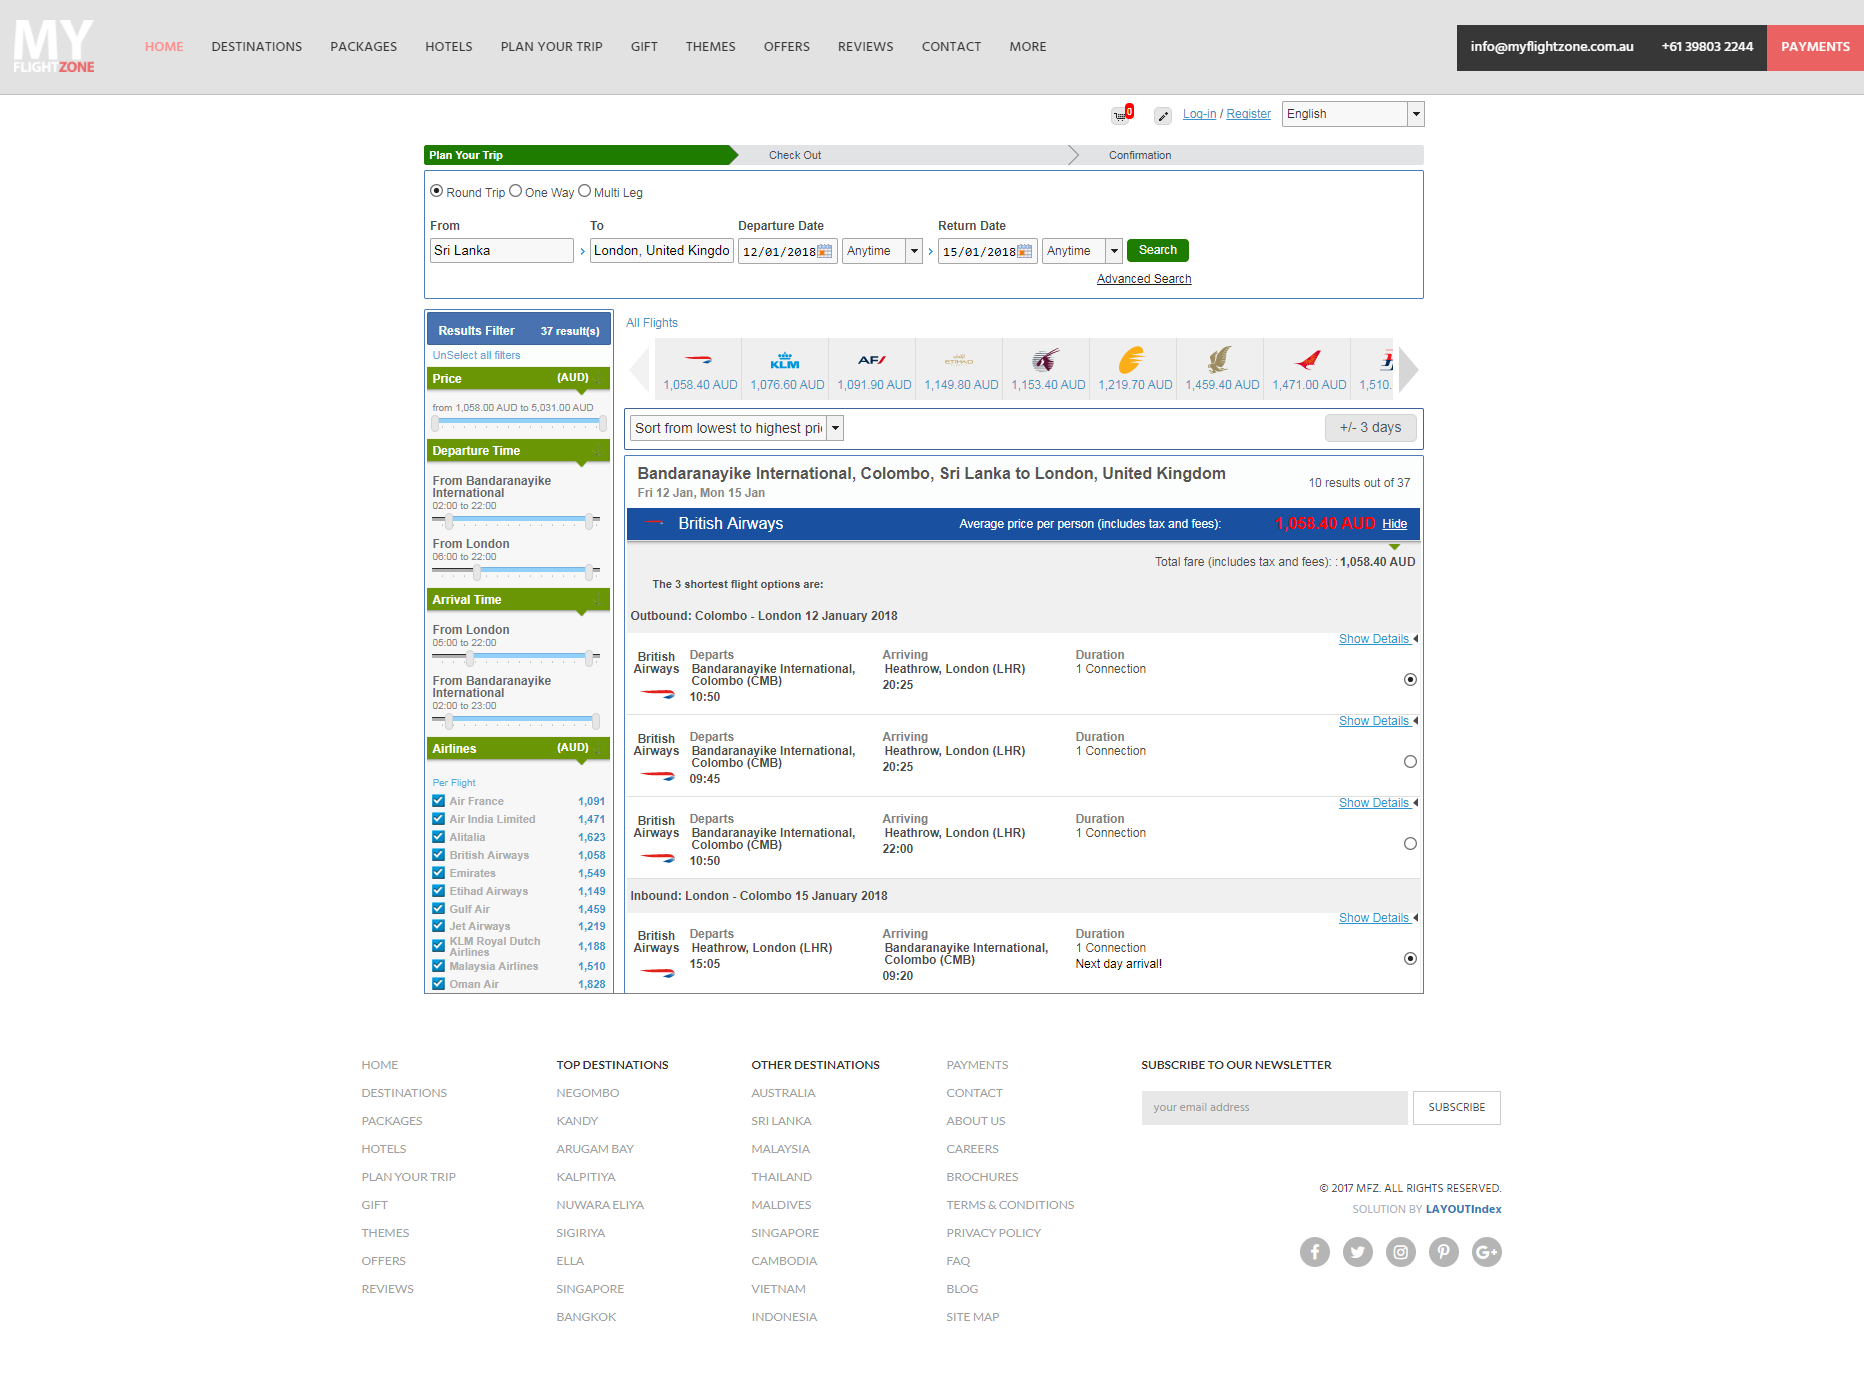Open the Advanced Search link
The width and height of the screenshot is (1864, 1380).
(x=1143, y=279)
